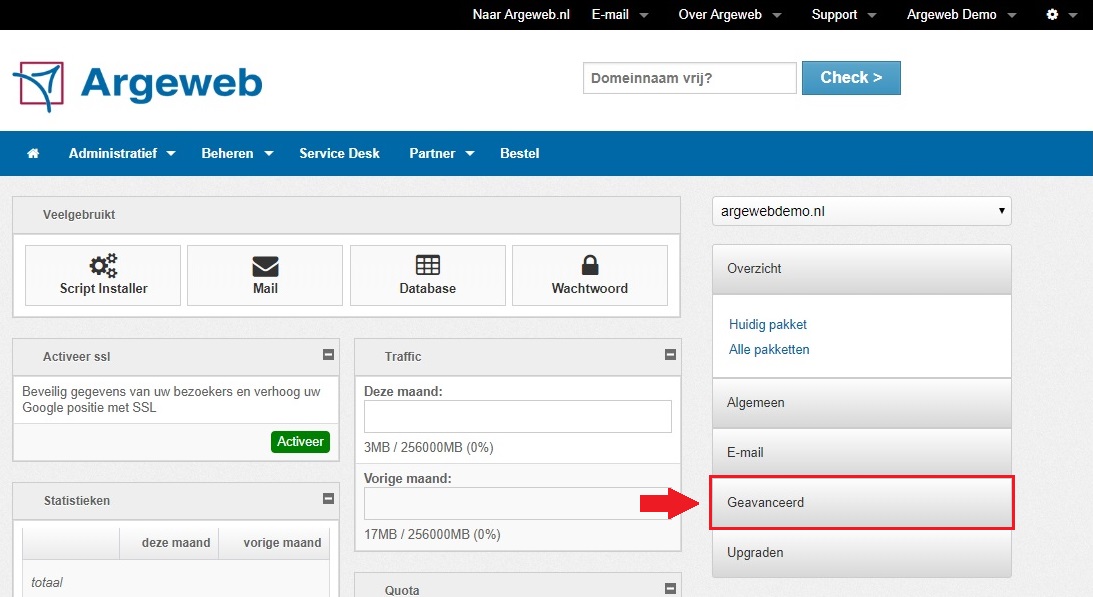Open the Service Desk menu item
This screenshot has height=597, width=1093.
click(x=339, y=153)
